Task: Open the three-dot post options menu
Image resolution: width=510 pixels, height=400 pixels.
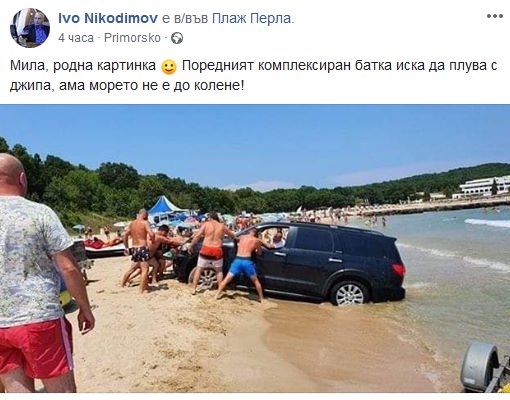Action: (494, 16)
